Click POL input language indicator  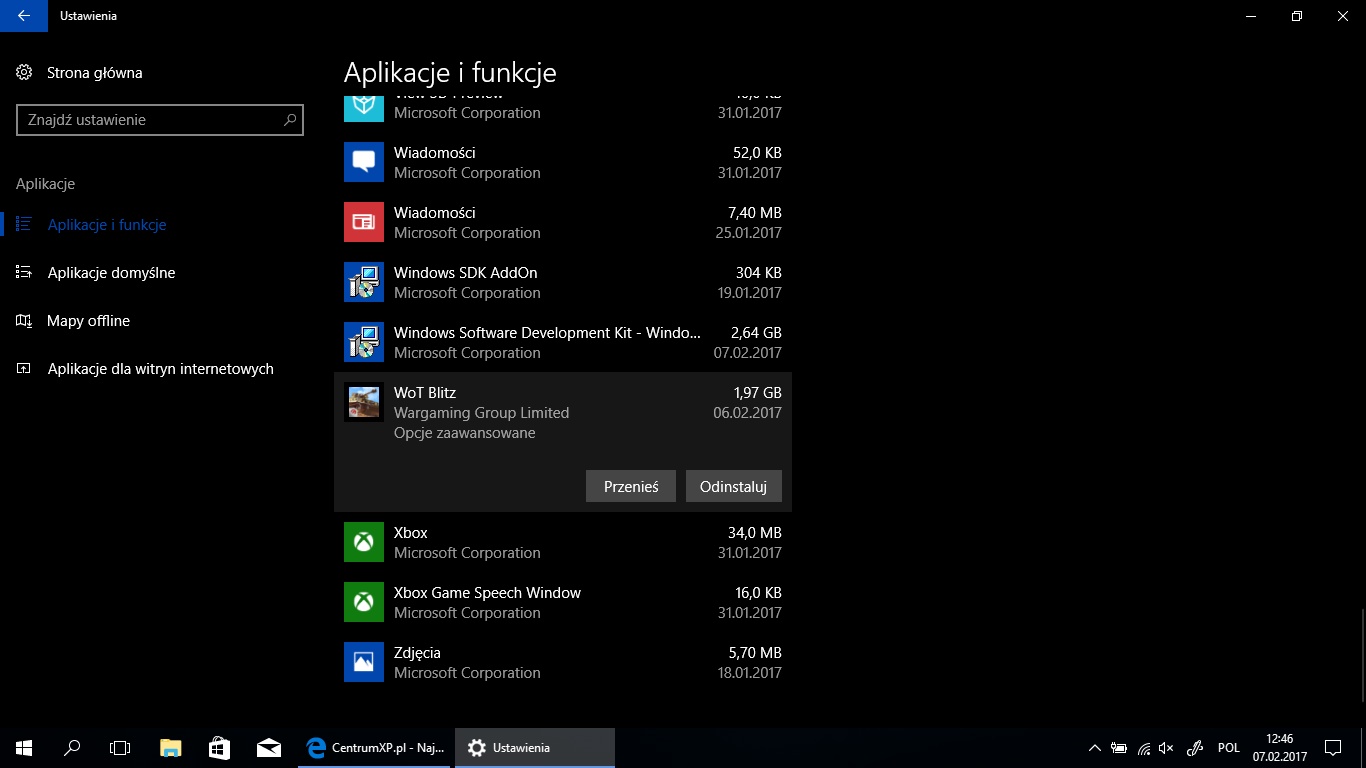1229,748
